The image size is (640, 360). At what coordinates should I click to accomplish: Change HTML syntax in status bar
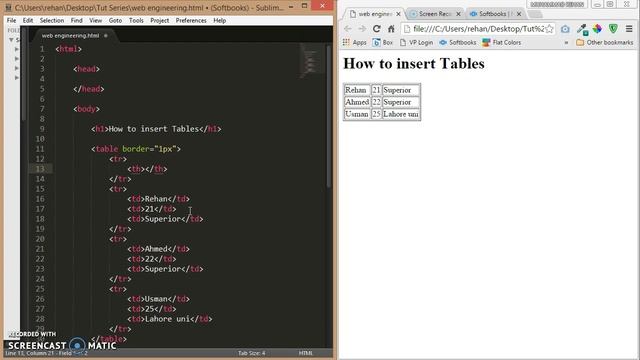pyautogui.click(x=306, y=353)
